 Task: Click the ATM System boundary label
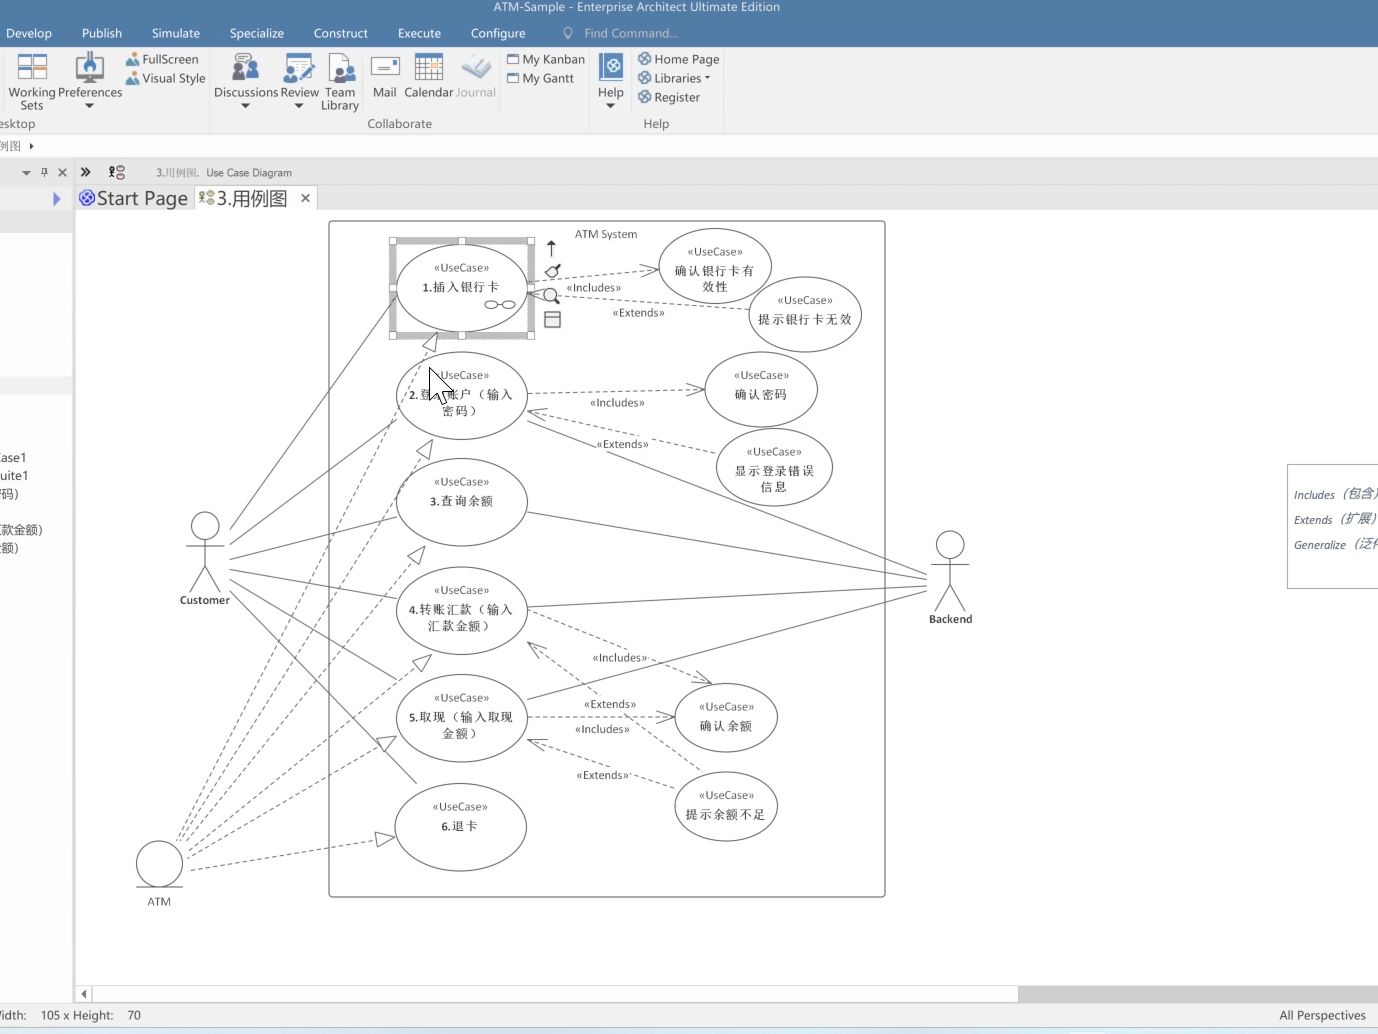tap(606, 234)
